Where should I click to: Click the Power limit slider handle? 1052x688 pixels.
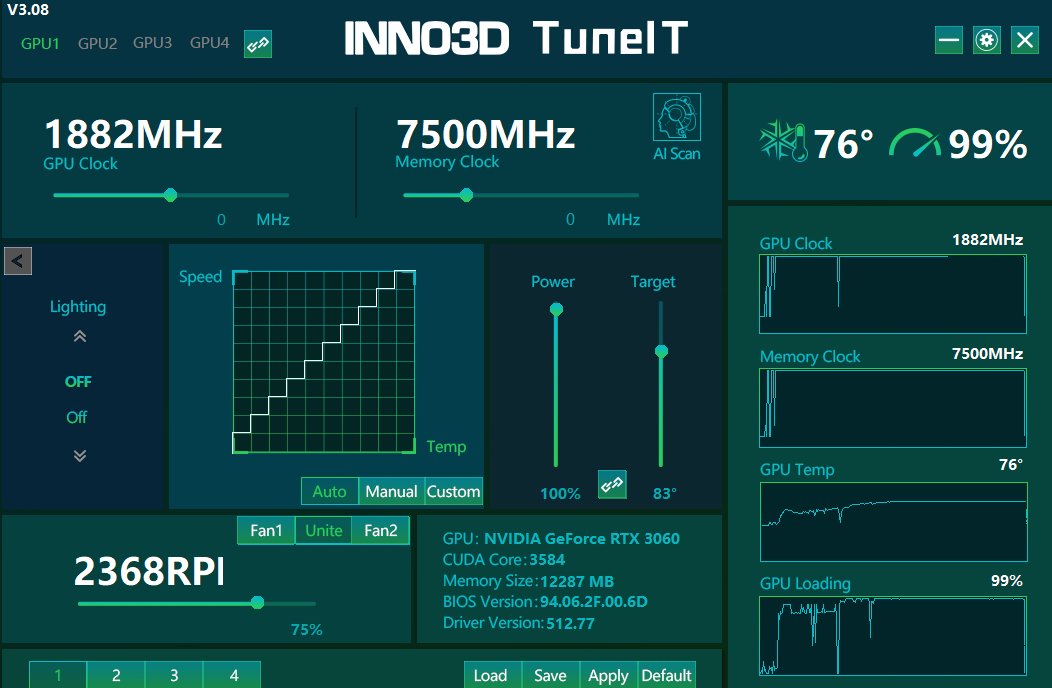556,309
